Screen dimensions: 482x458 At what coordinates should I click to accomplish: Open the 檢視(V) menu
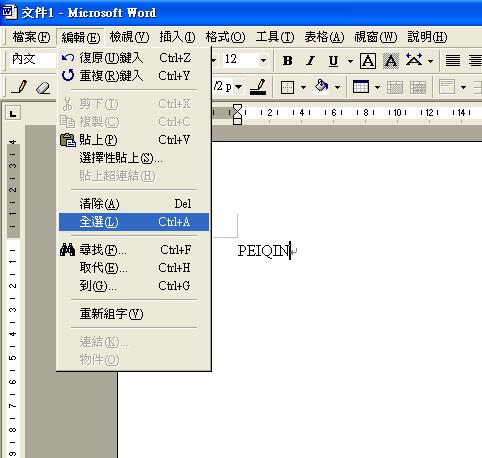tap(129, 37)
